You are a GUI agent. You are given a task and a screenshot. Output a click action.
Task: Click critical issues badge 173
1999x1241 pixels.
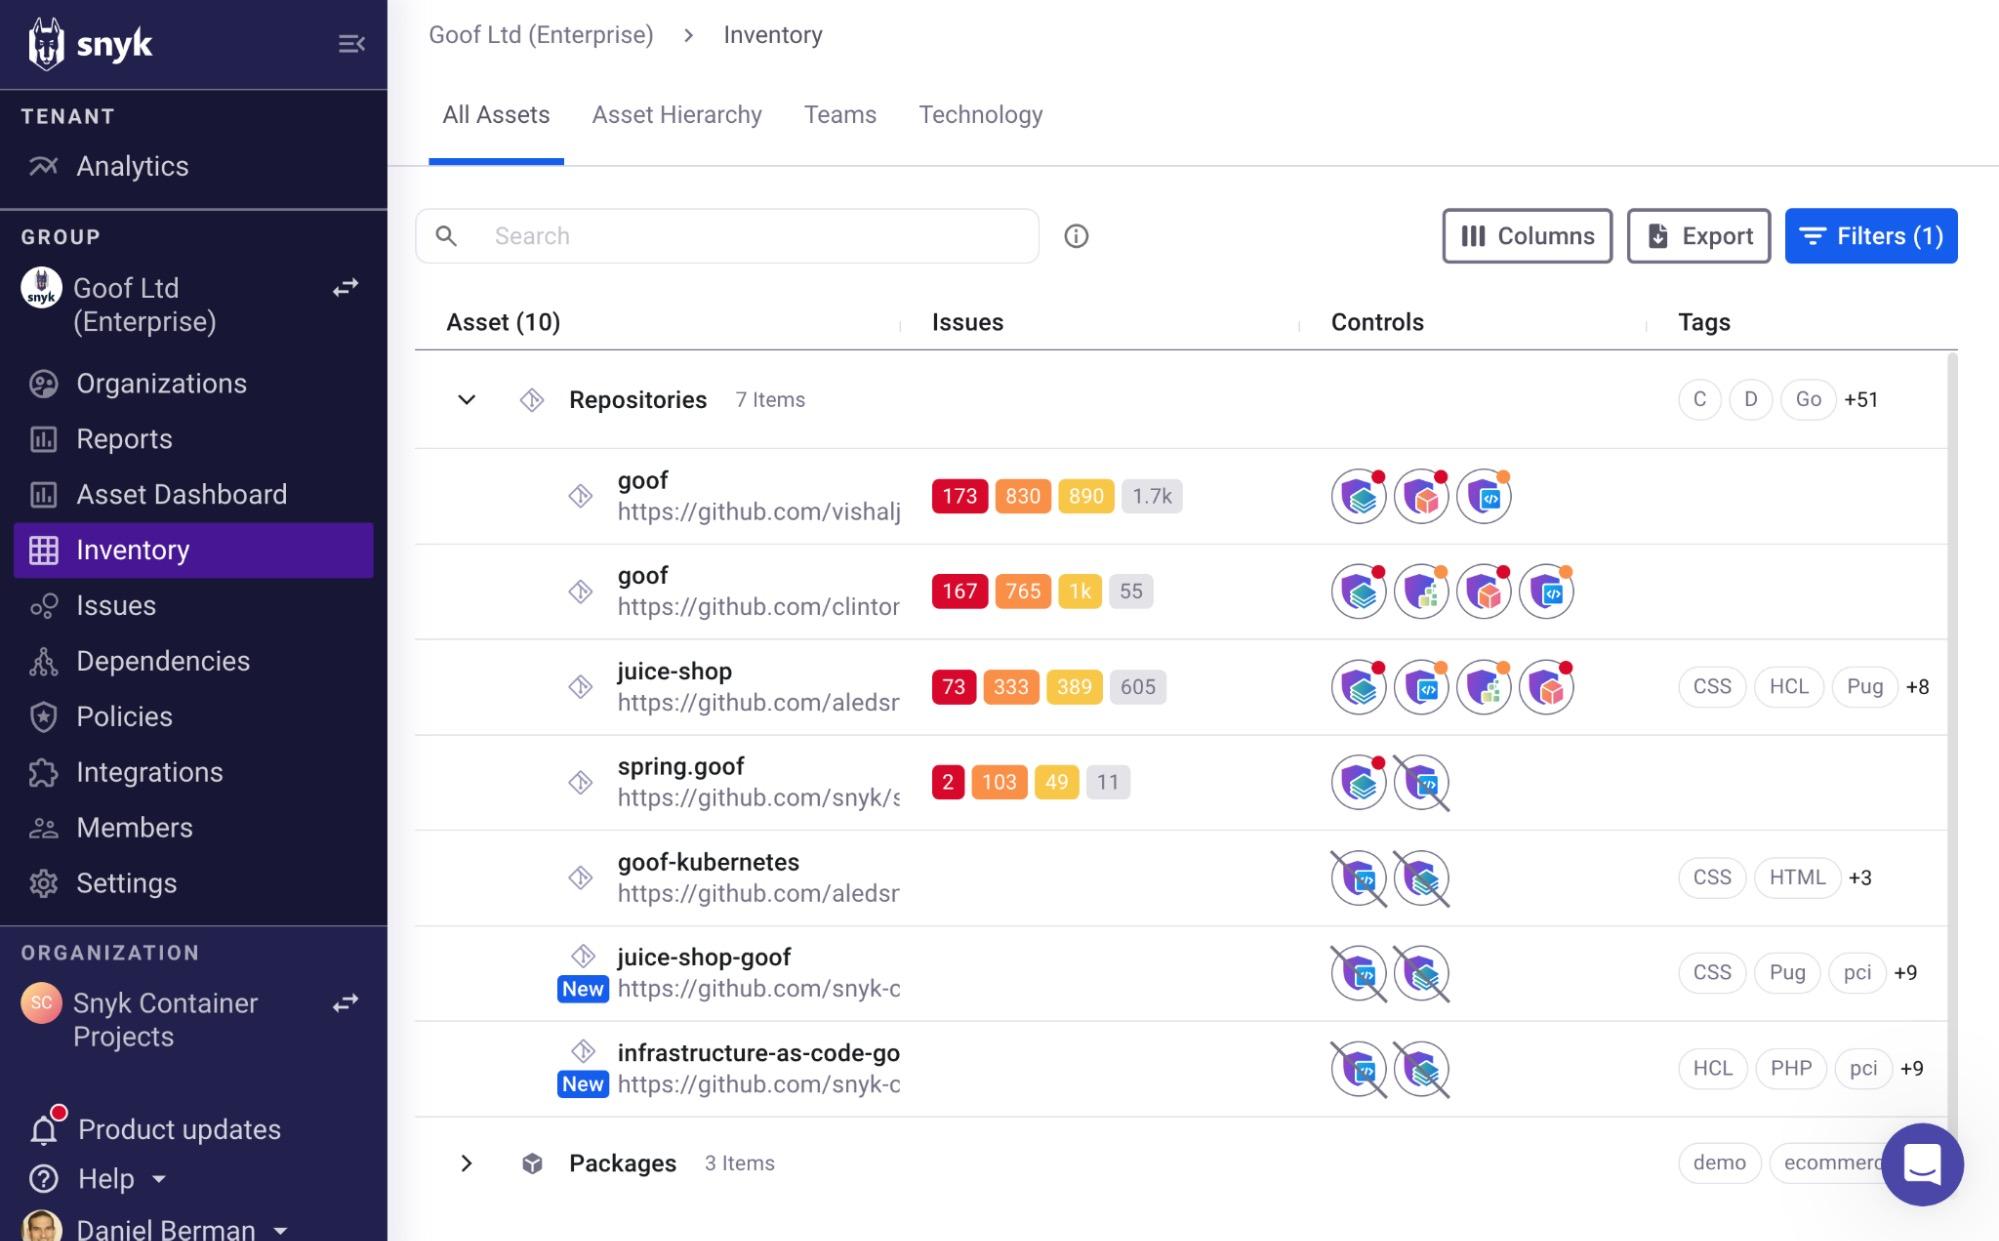coord(959,496)
